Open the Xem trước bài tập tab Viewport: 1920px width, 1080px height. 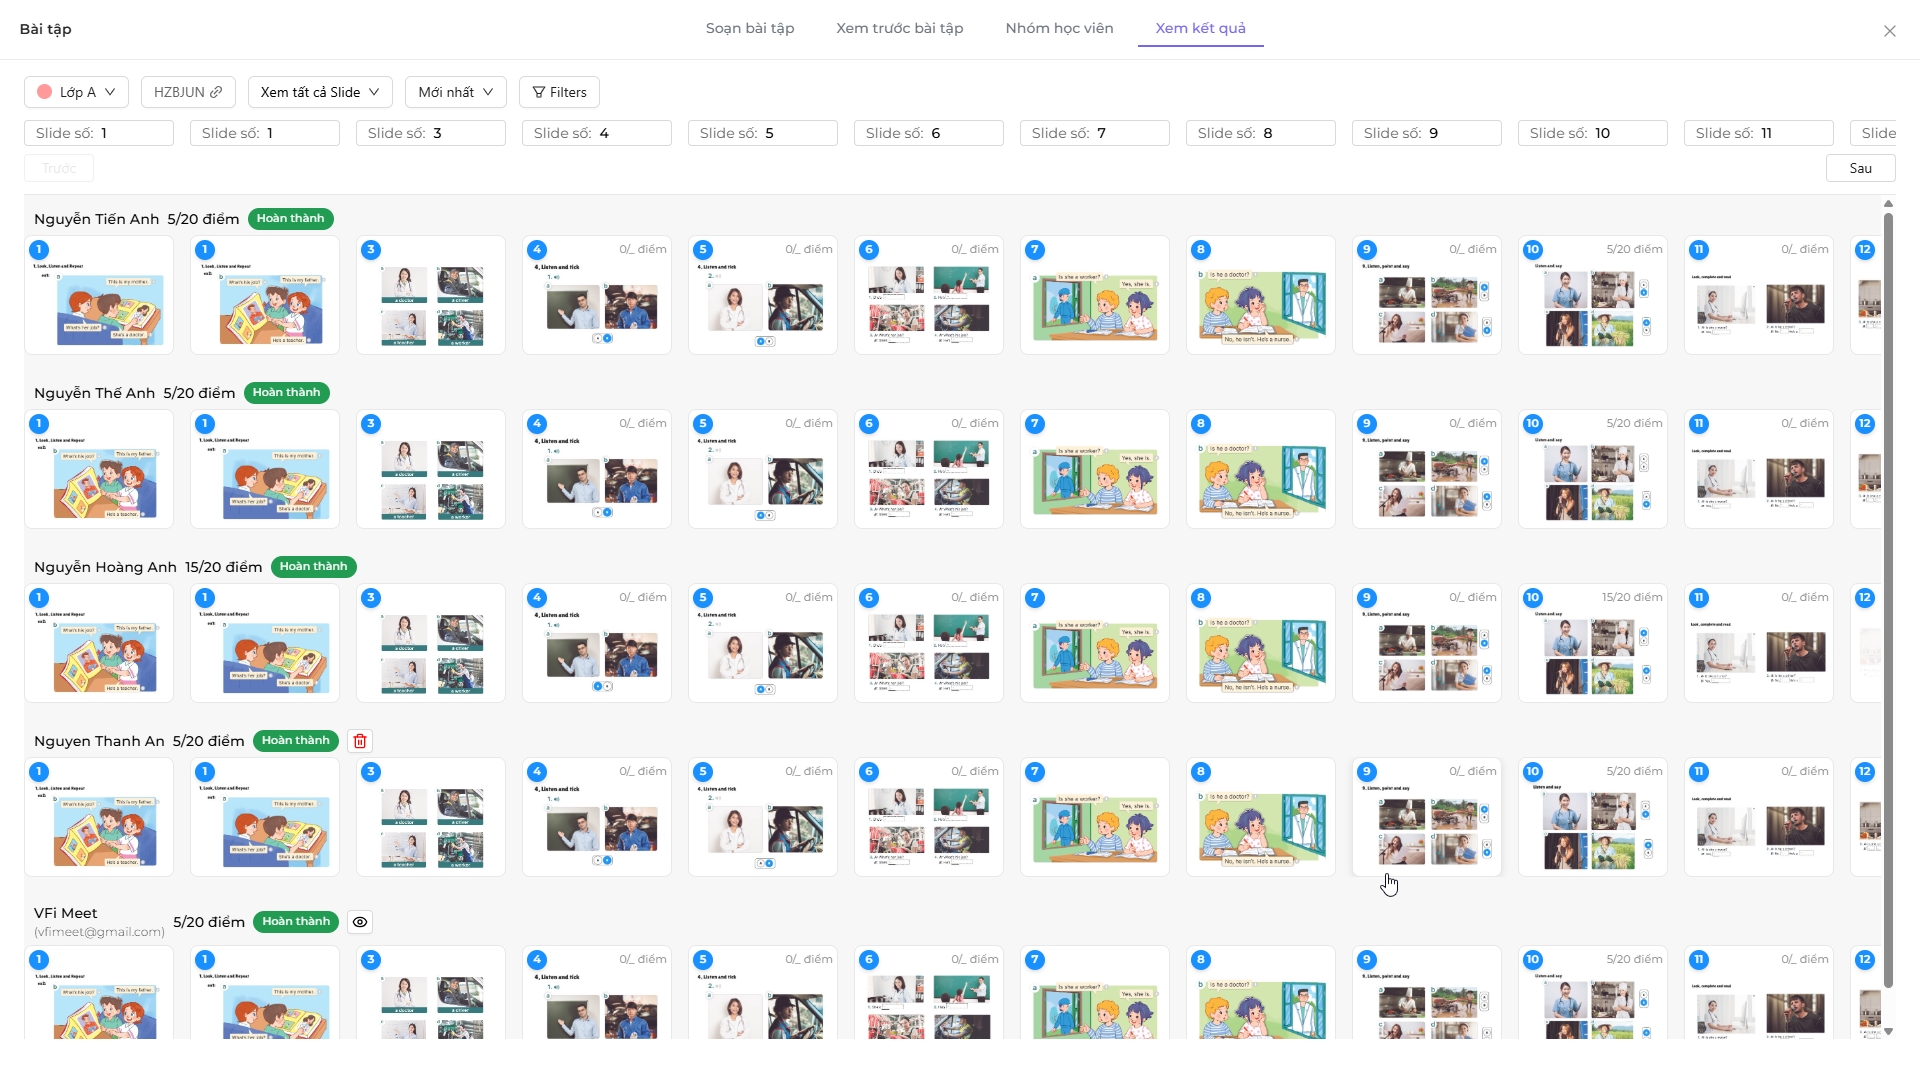click(x=899, y=28)
